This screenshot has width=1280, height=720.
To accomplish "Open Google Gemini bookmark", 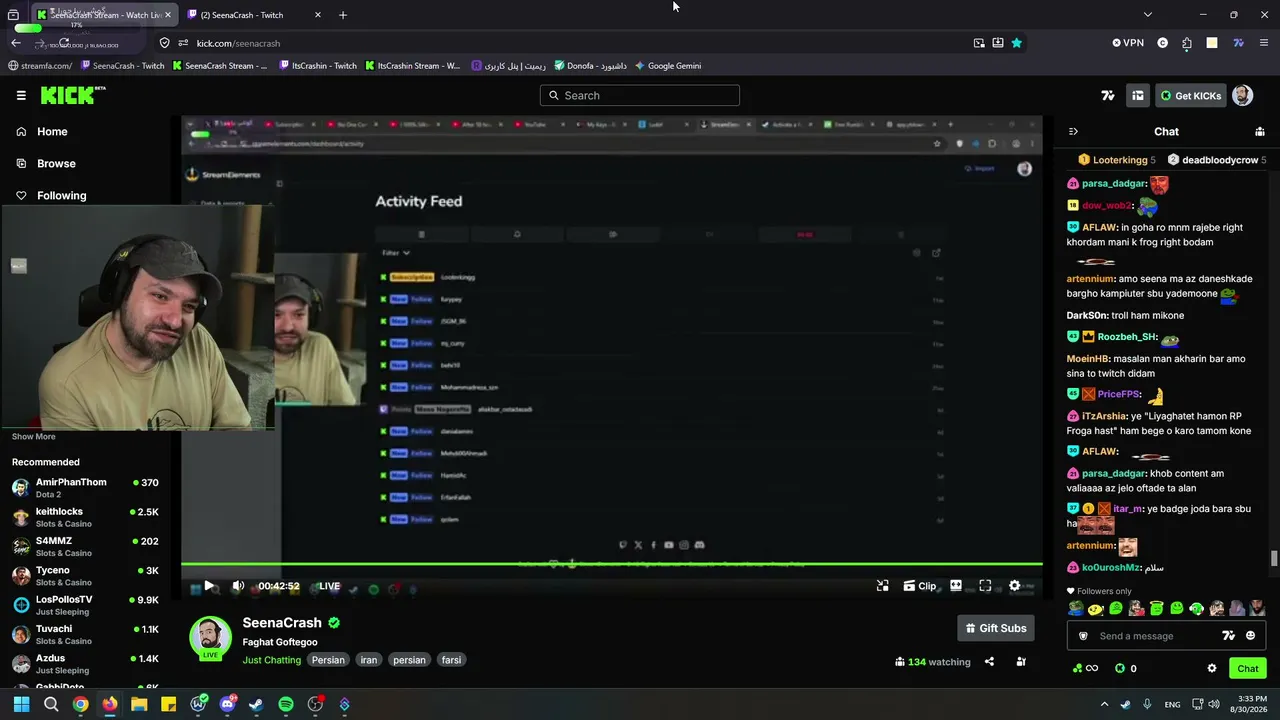I will 667,66.
